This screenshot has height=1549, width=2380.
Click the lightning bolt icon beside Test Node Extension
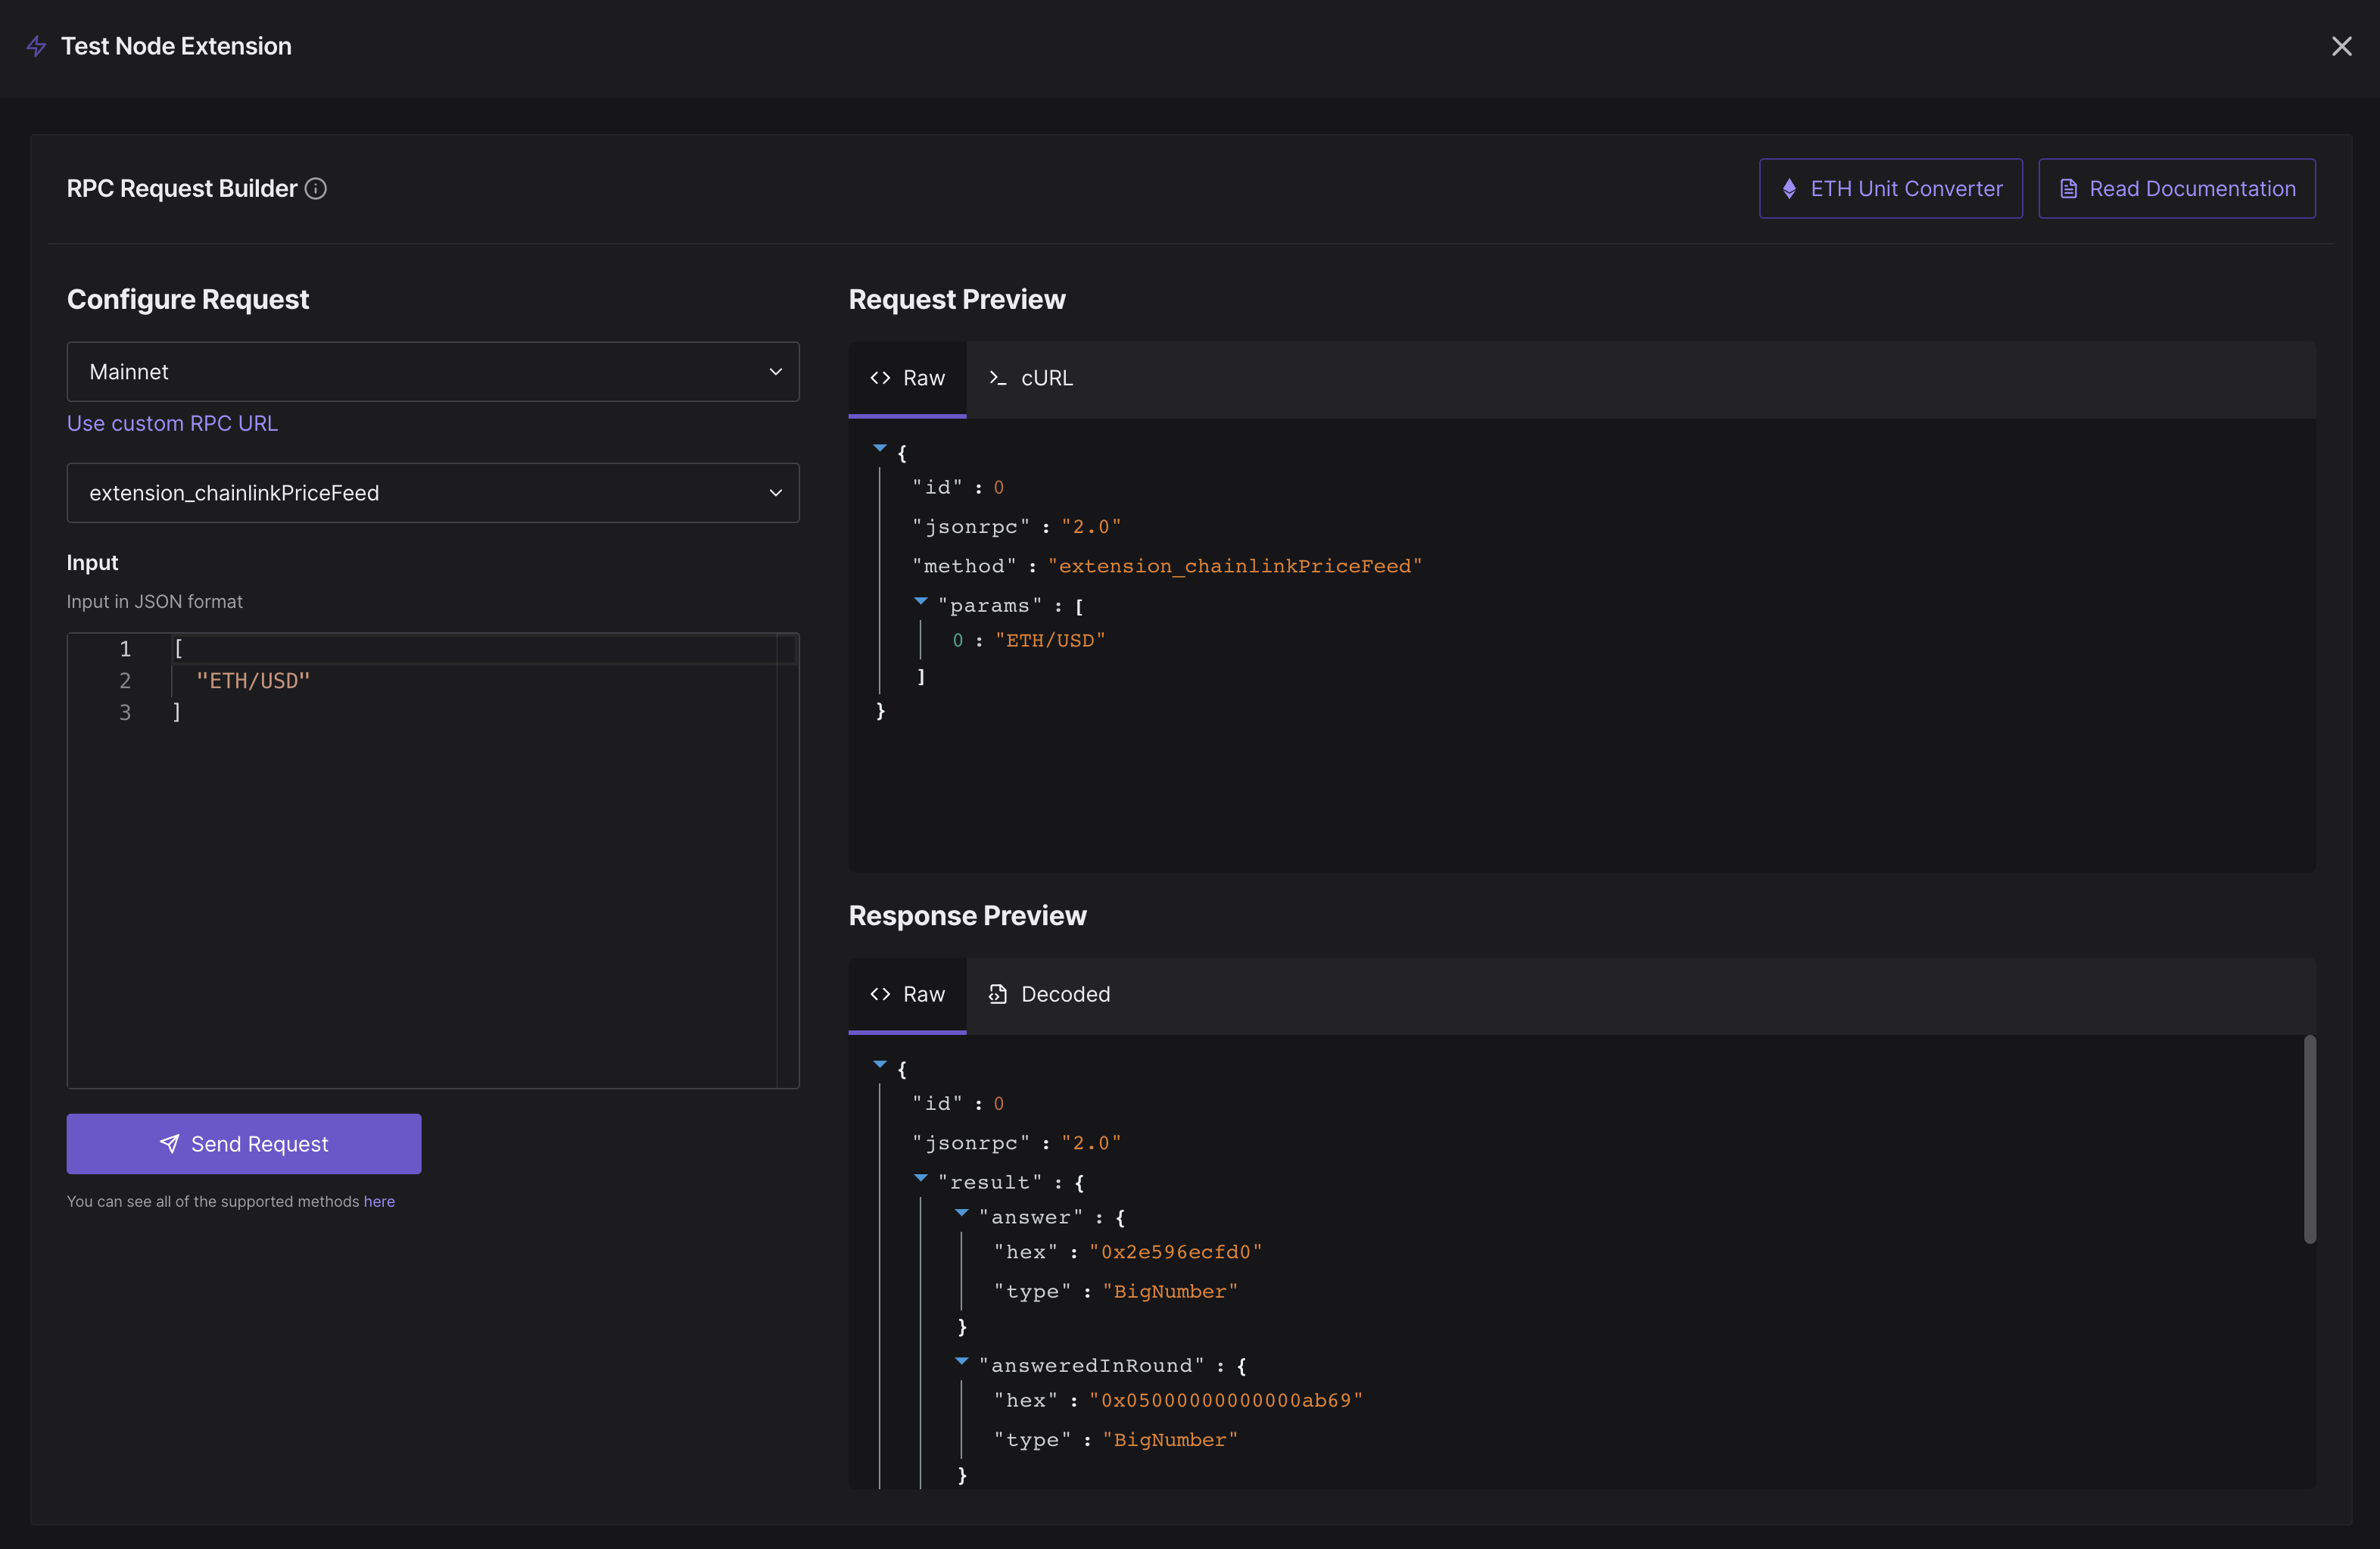point(36,46)
